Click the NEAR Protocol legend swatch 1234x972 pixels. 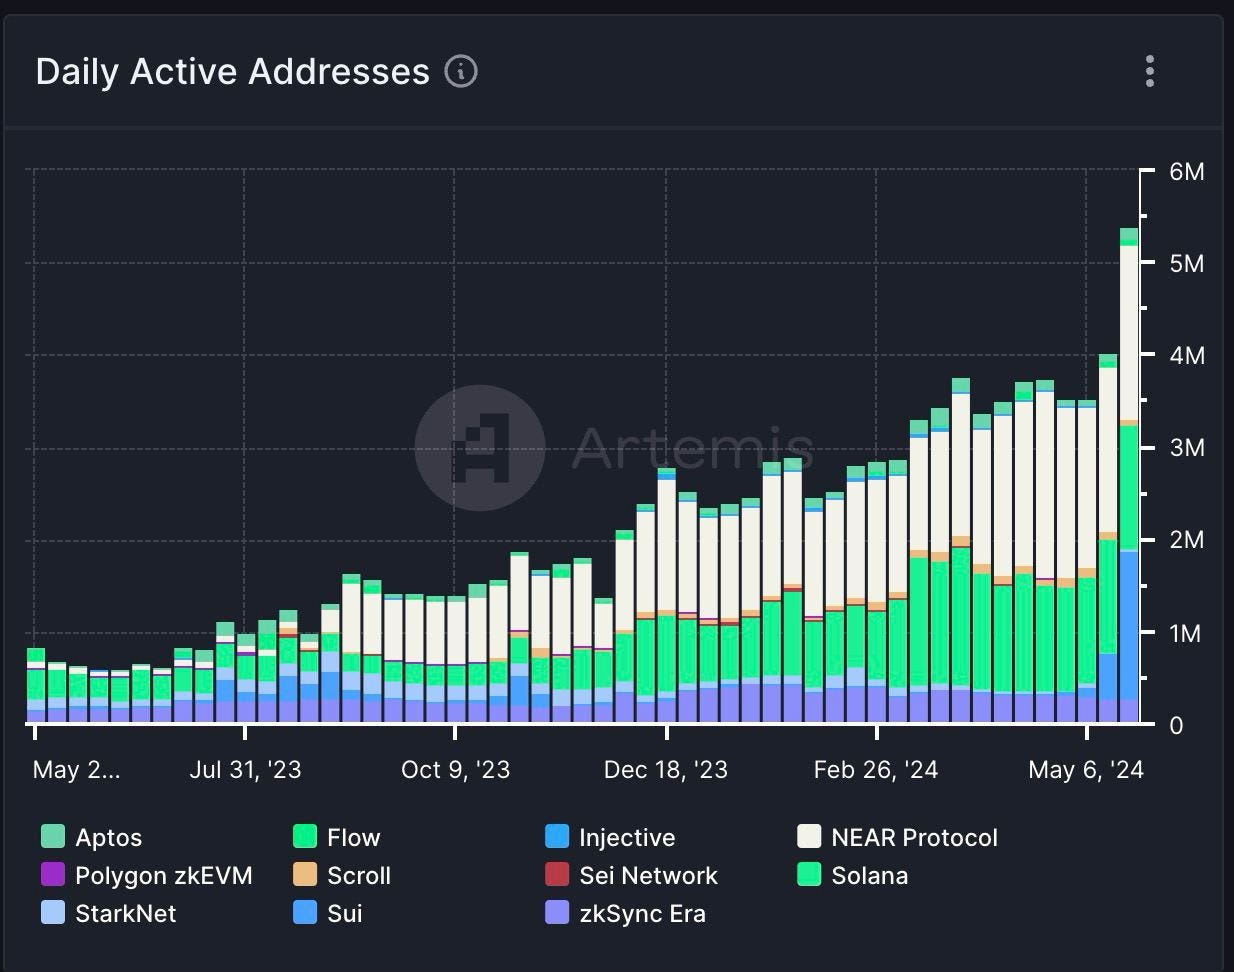(809, 837)
